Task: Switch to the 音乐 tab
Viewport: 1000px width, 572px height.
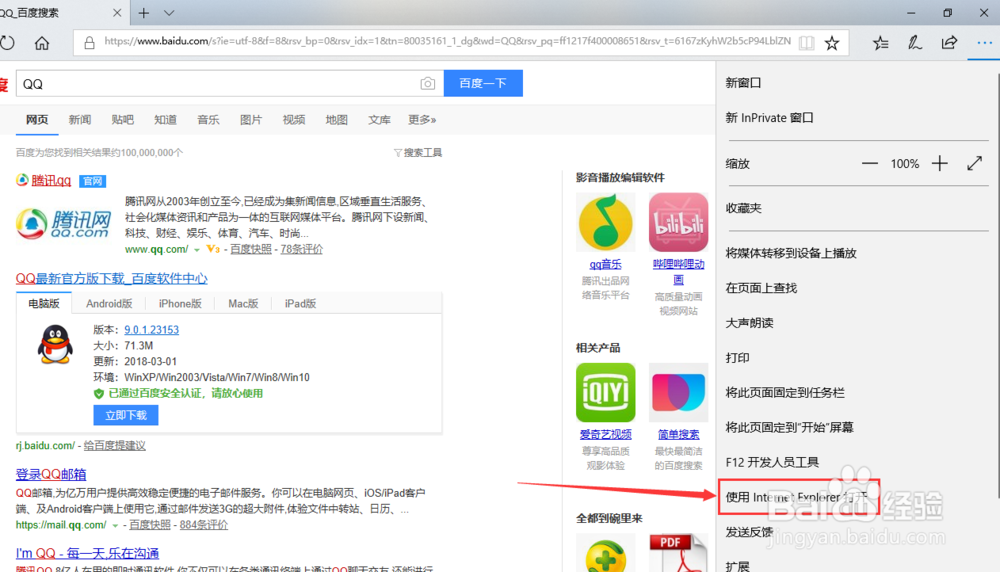Action: 208,120
